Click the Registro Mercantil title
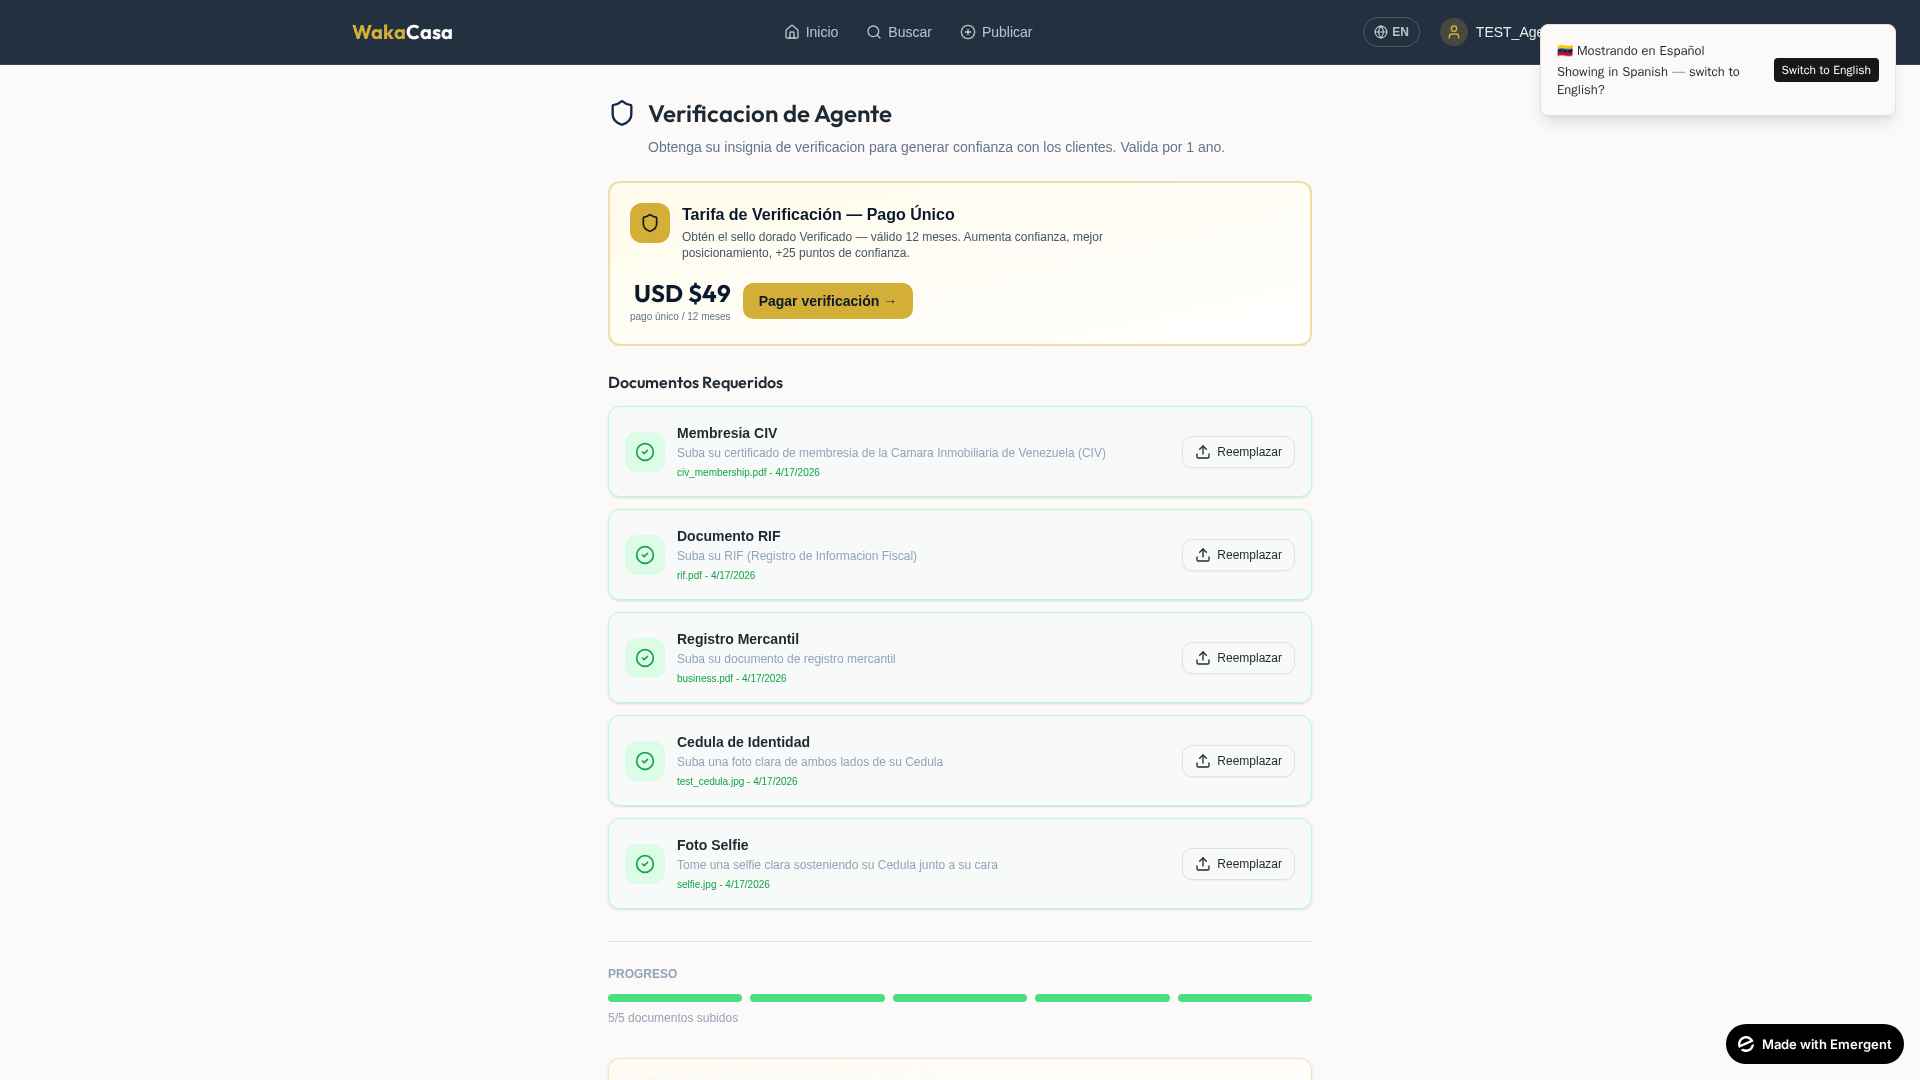 click(738, 639)
